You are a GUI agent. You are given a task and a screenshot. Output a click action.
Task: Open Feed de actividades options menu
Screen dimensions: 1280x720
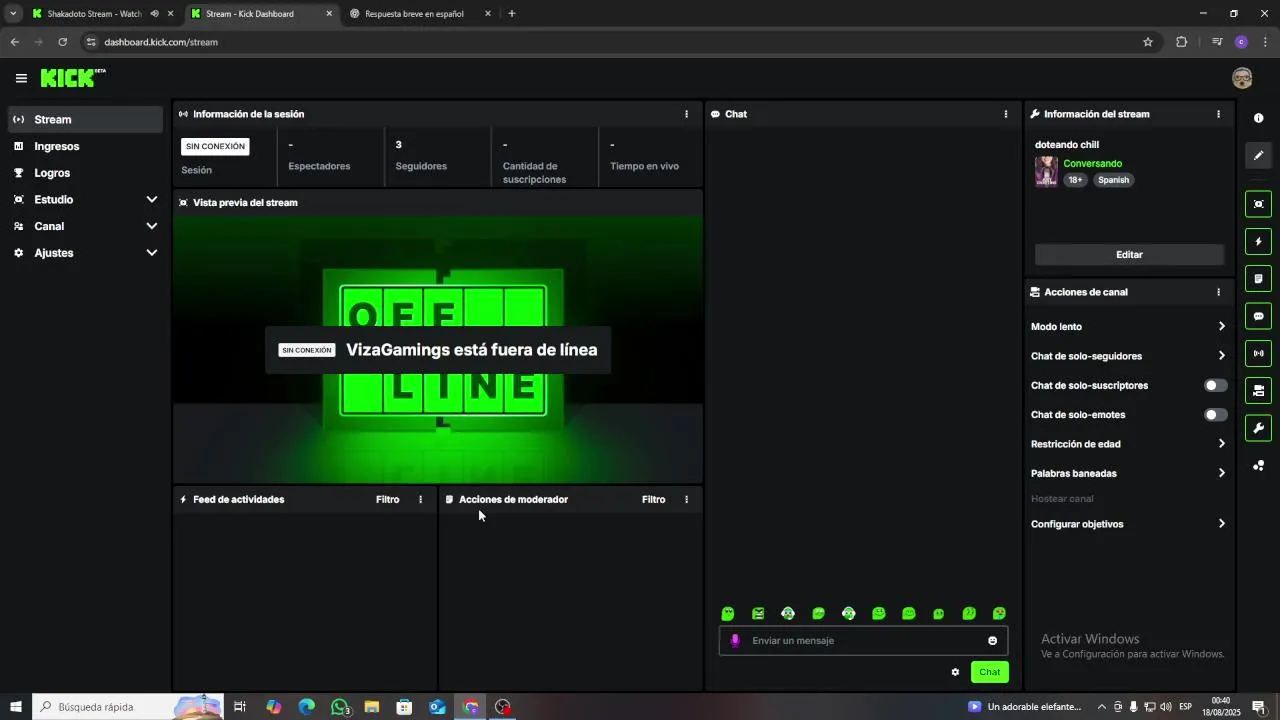[420, 499]
